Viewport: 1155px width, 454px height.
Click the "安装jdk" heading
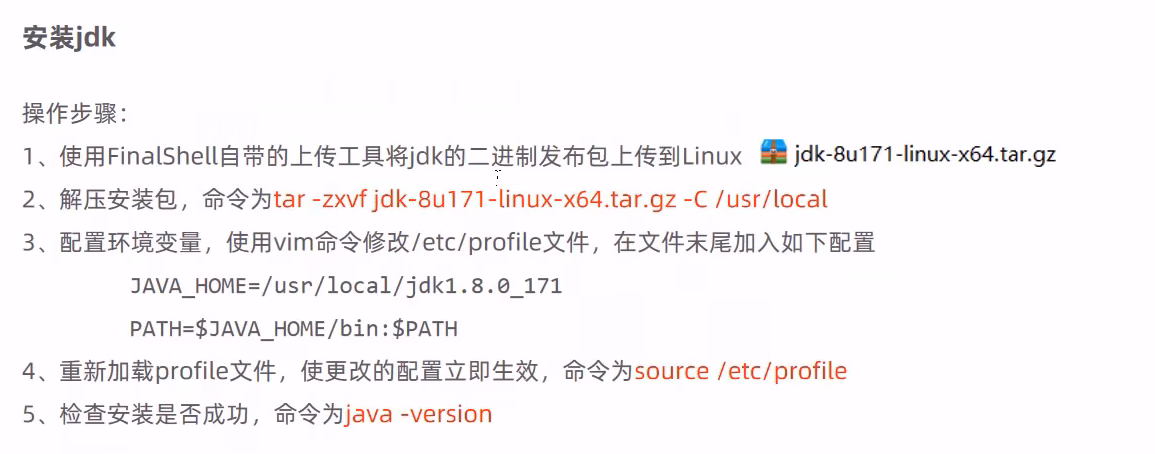pos(70,39)
